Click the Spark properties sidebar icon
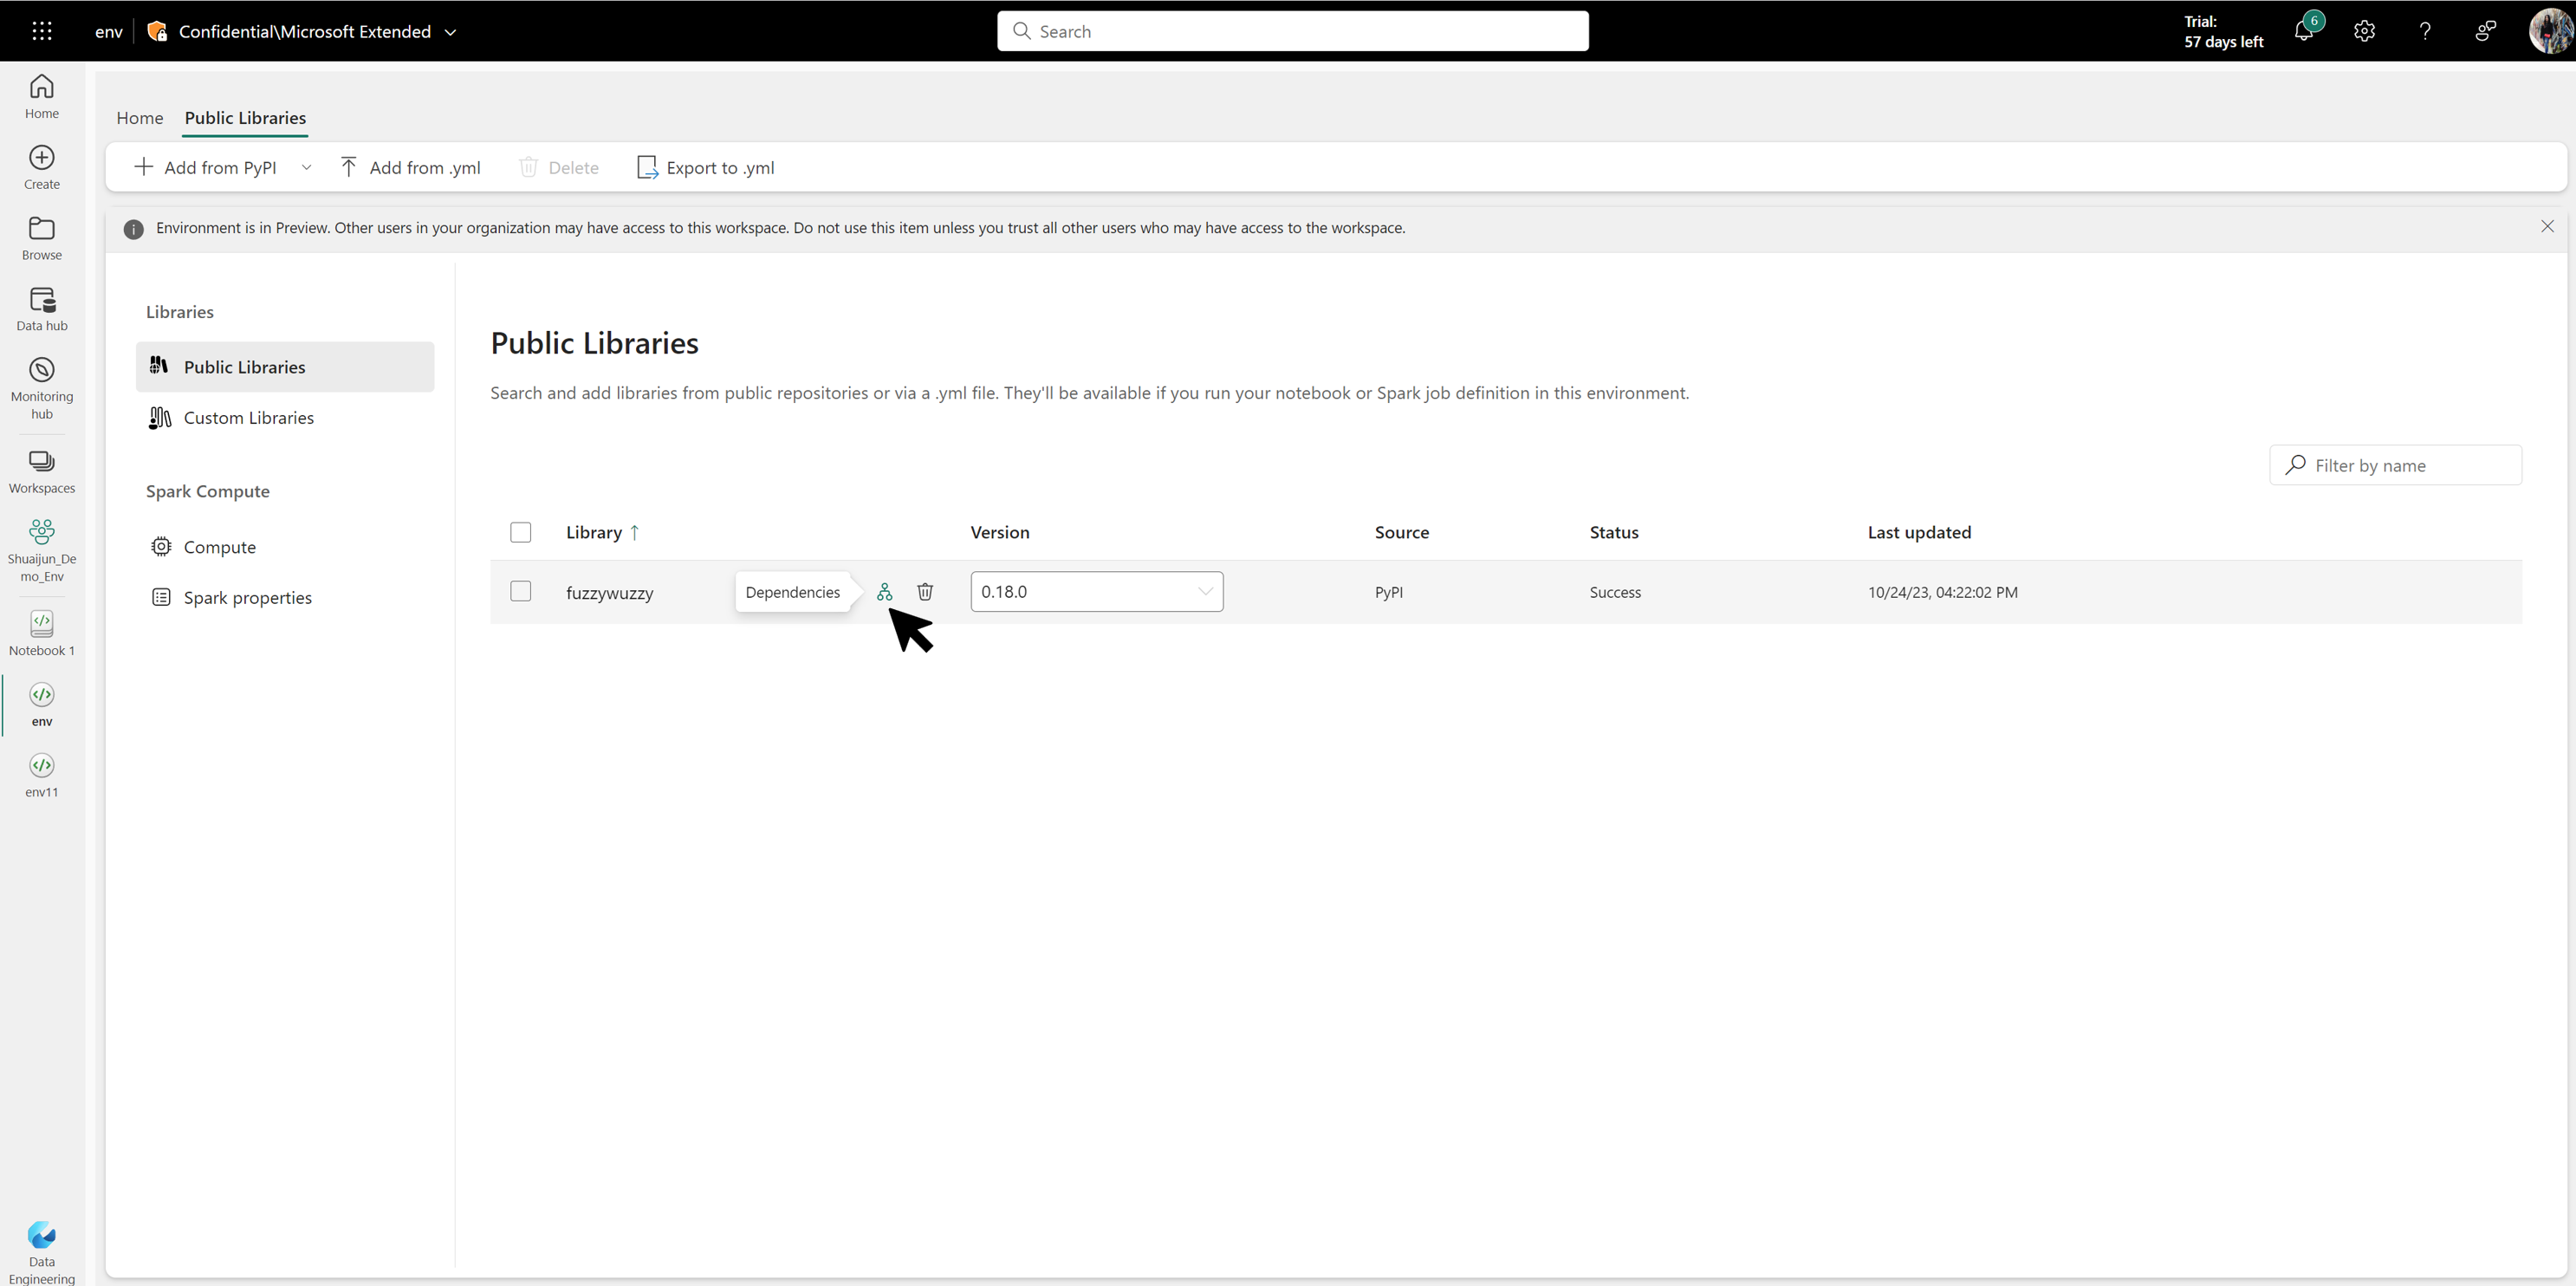Screen dimensions: 2576x1286 (161, 596)
